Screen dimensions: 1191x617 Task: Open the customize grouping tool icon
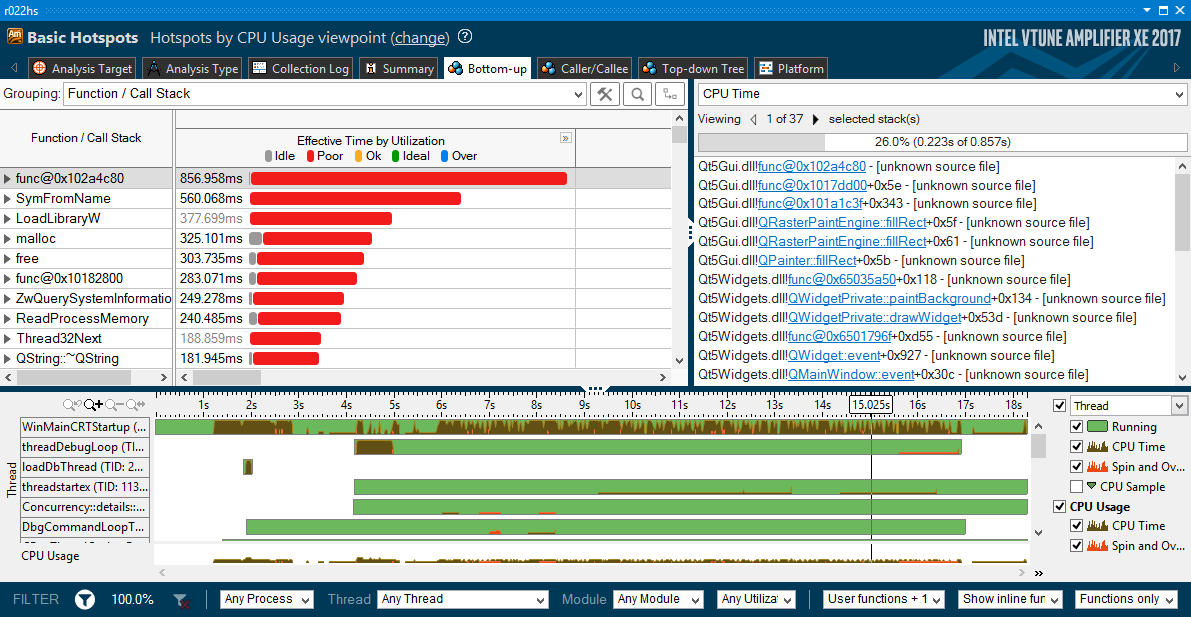pos(605,94)
